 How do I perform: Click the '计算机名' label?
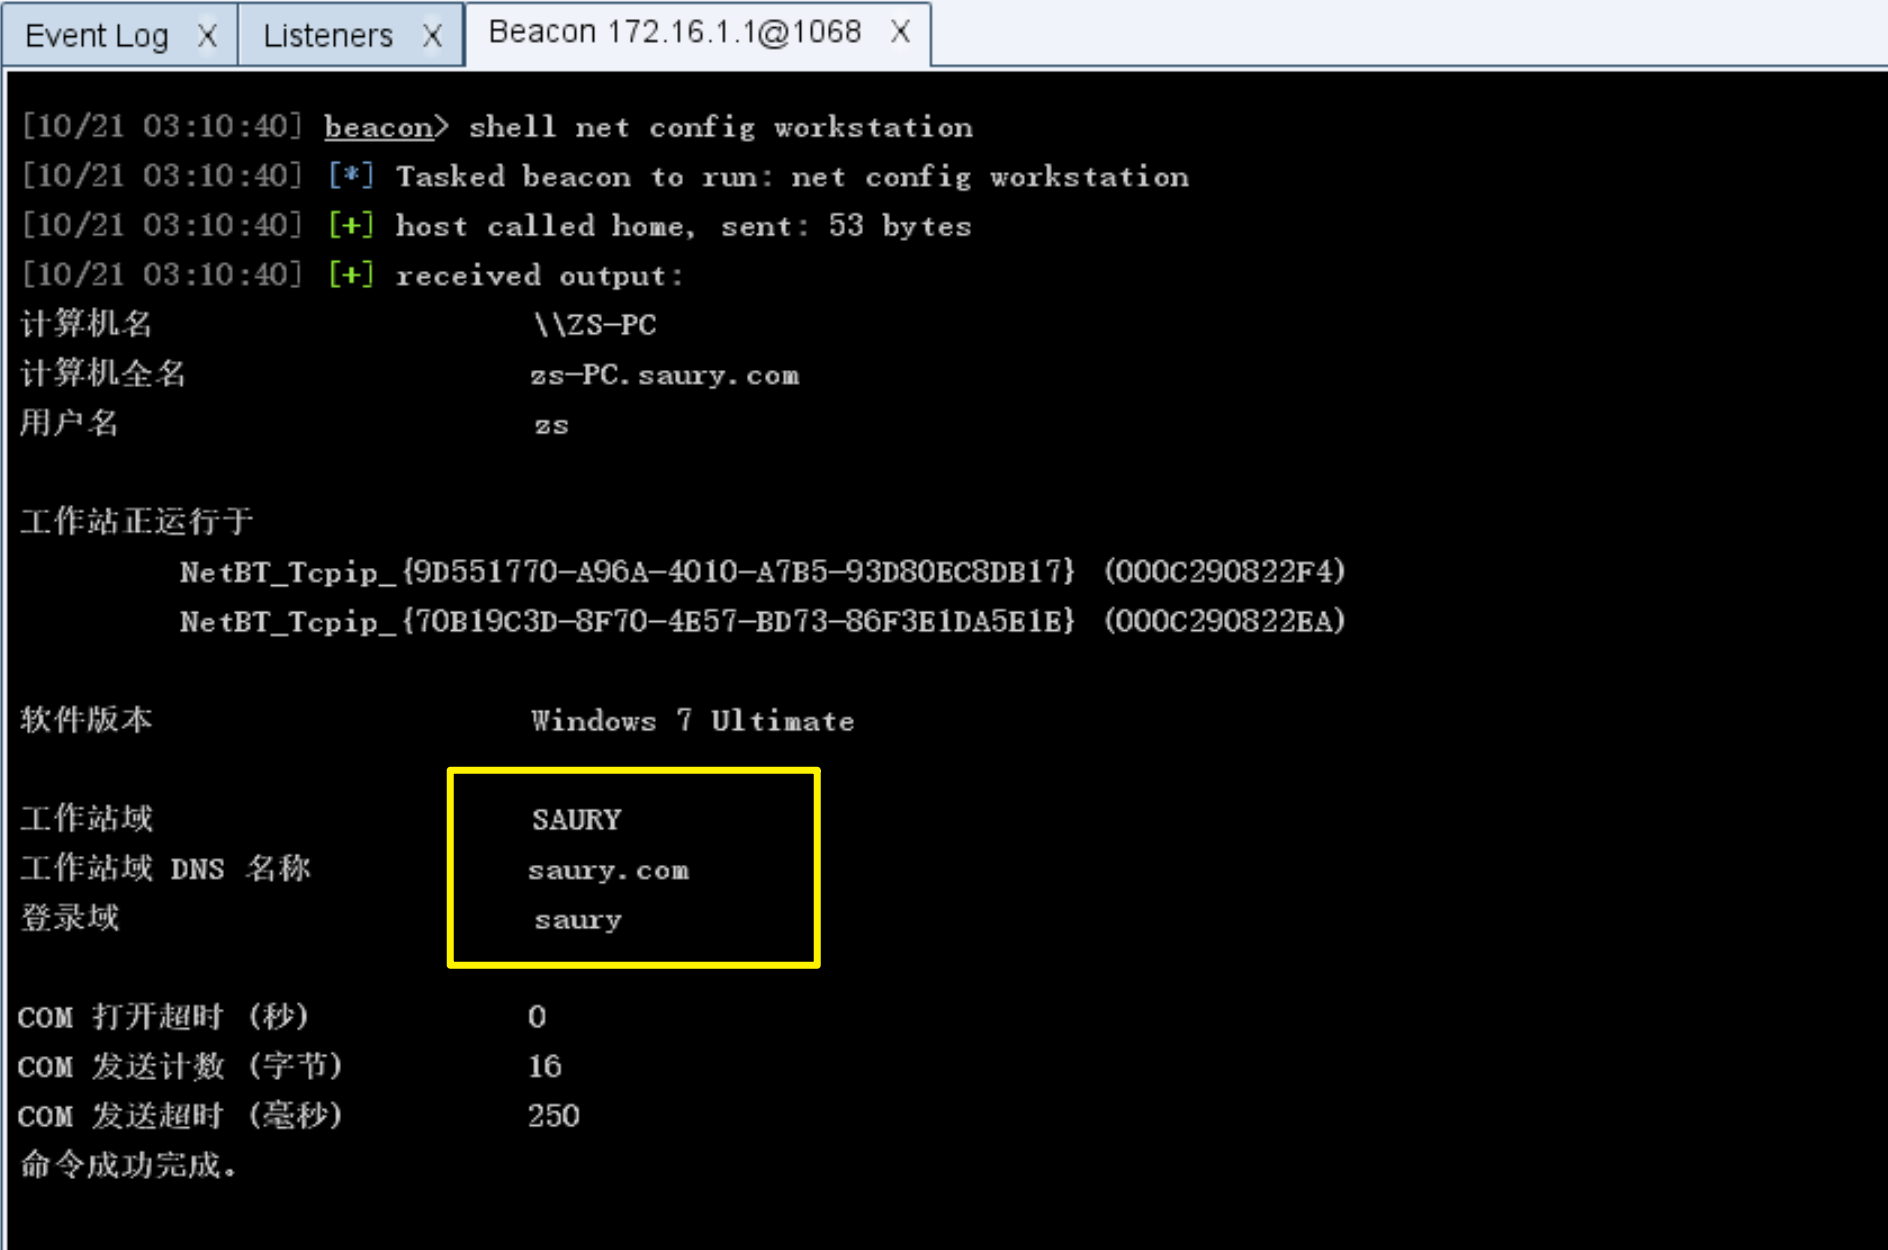pos(86,325)
